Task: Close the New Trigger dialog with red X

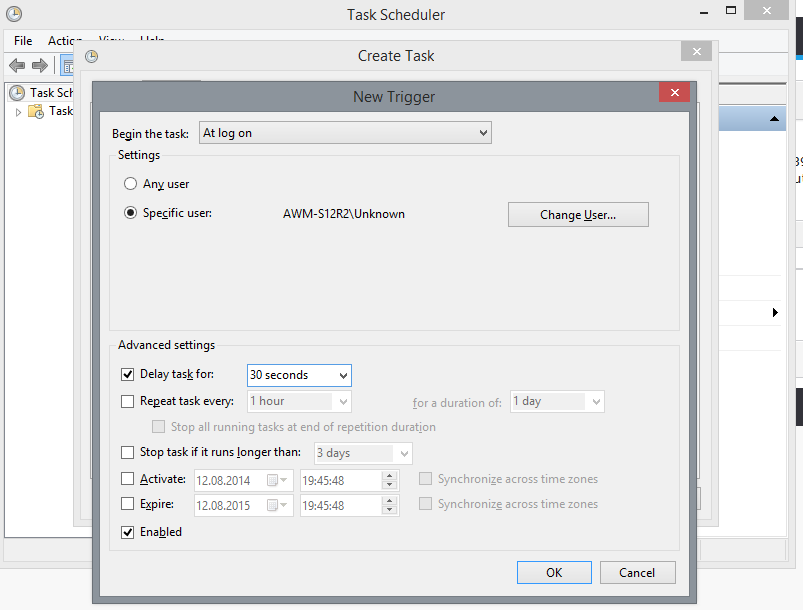Action: click(674, 93)
